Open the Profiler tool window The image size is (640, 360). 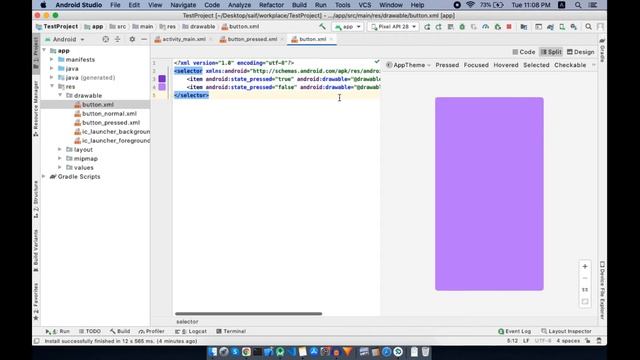[x=151, y=331]
